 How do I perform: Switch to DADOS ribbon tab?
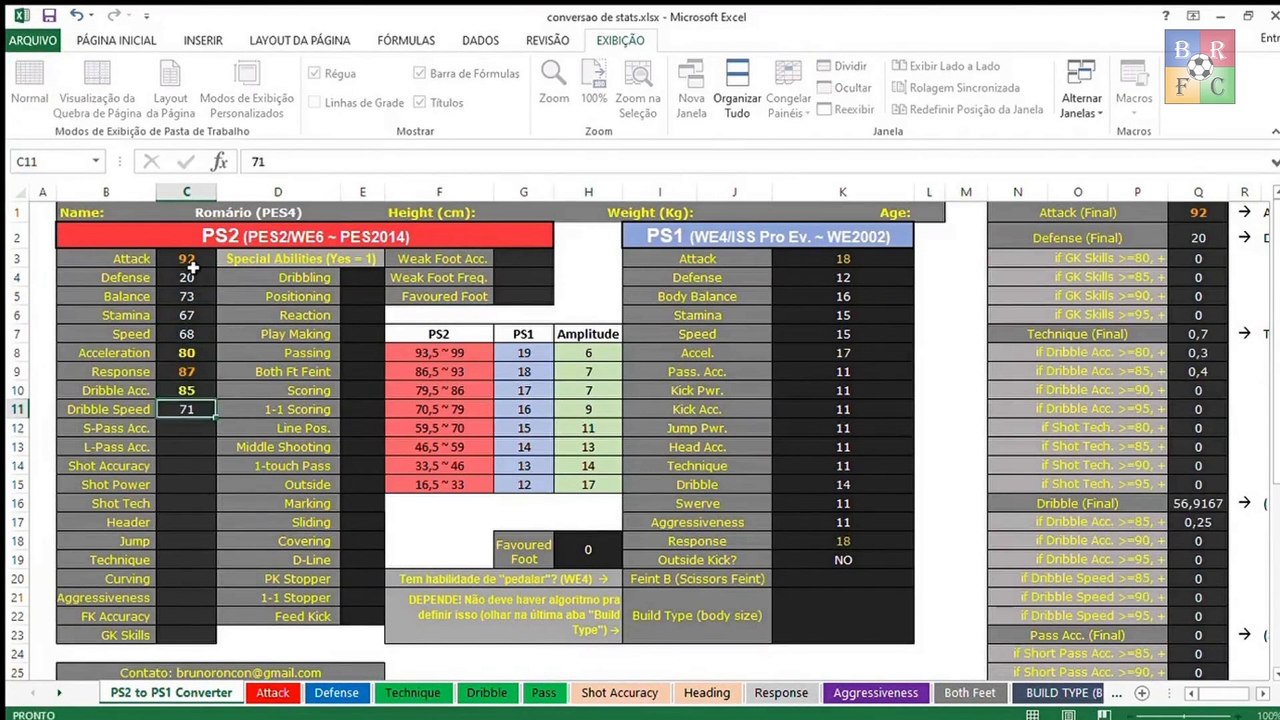[x=481, y=40]
